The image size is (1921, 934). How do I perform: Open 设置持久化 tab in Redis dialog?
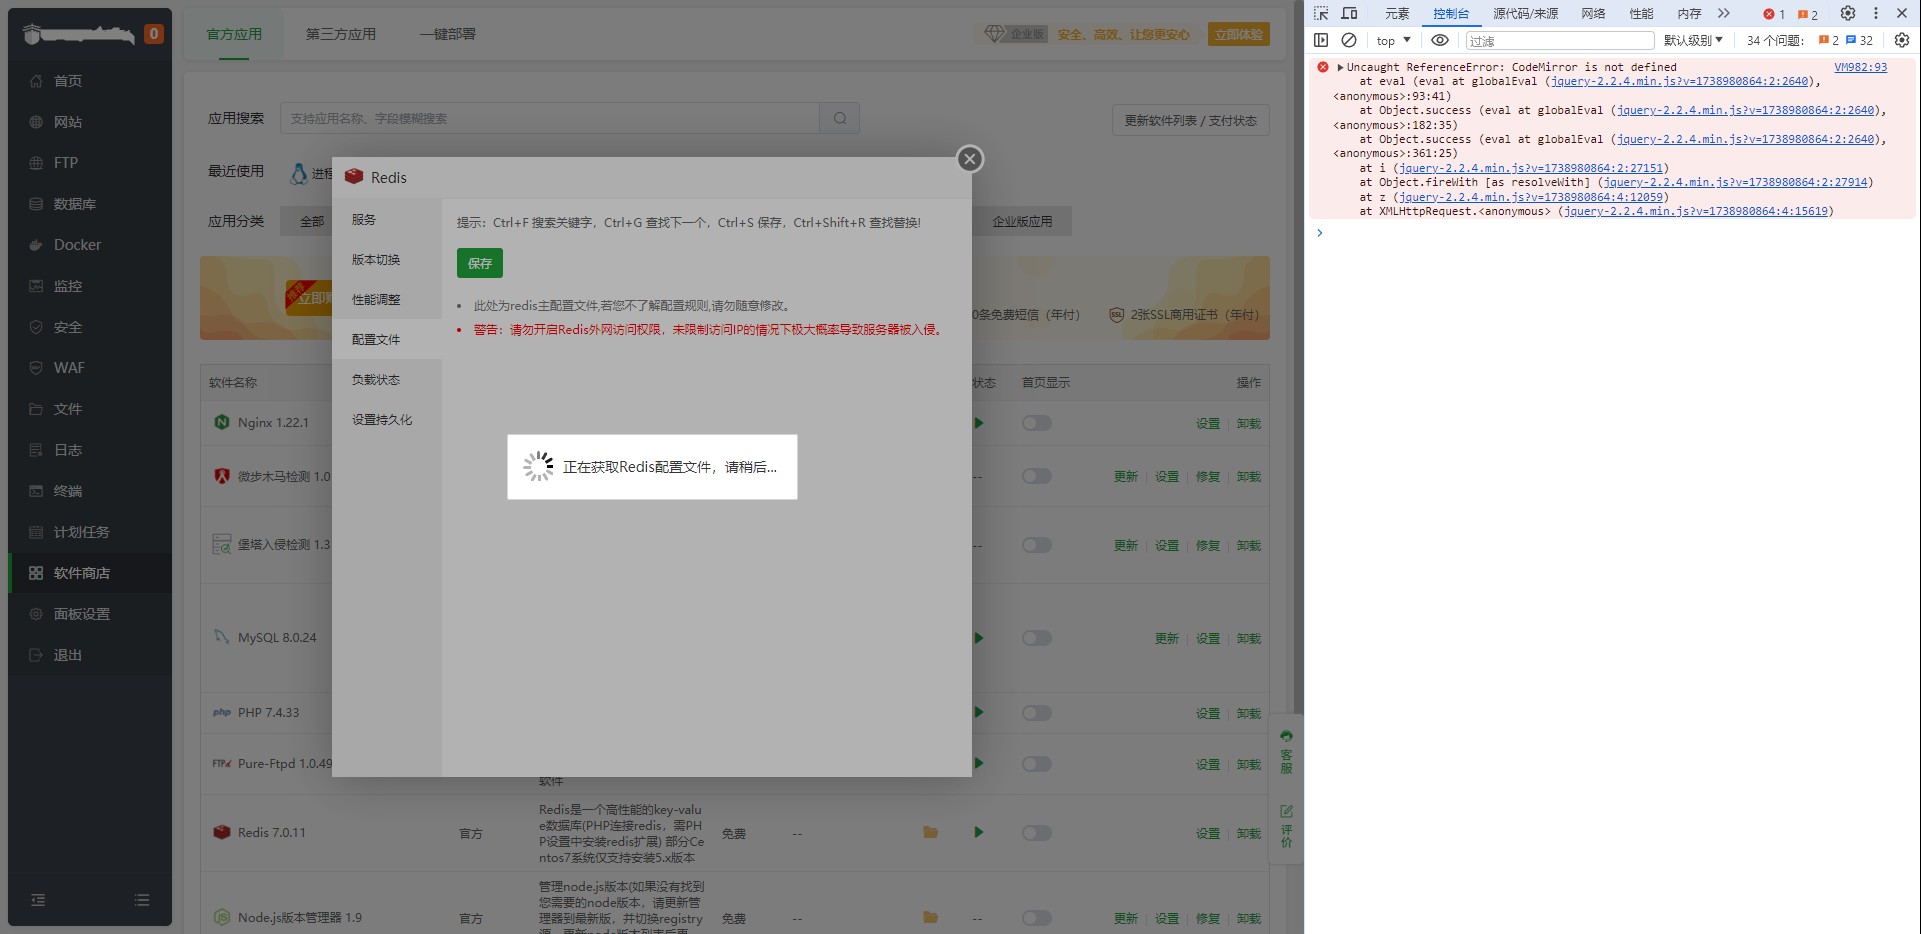tap(386, 420)
